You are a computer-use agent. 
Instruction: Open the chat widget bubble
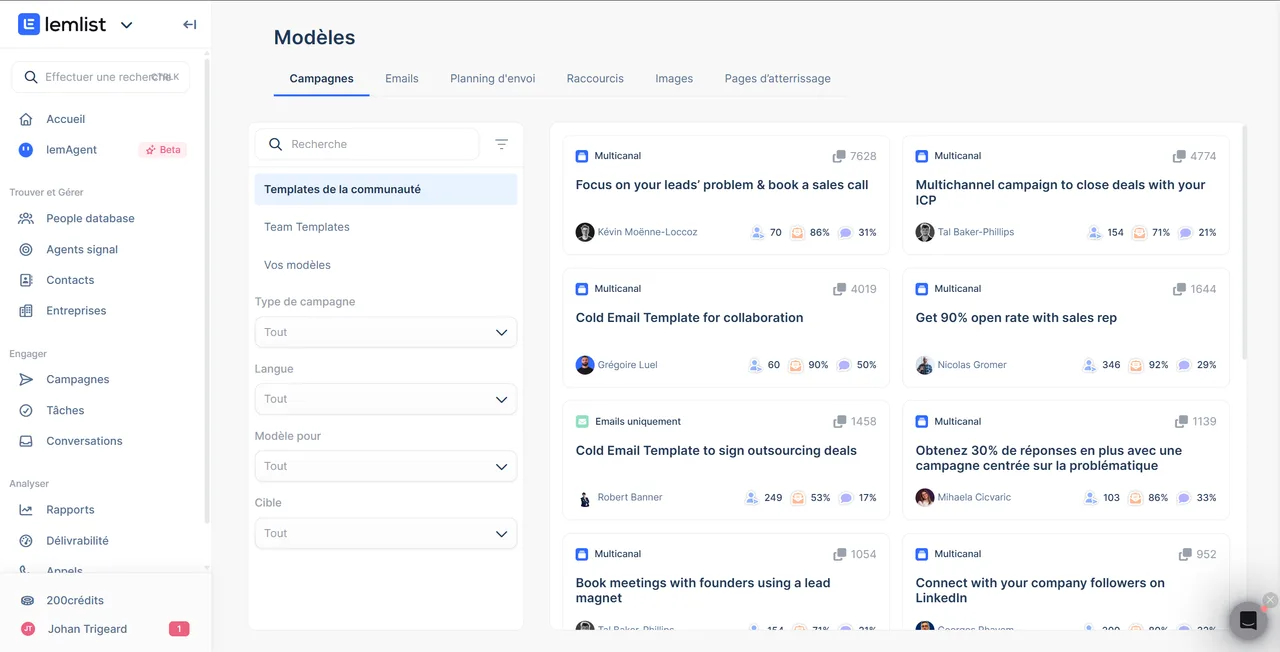(x=1248, y=620)
